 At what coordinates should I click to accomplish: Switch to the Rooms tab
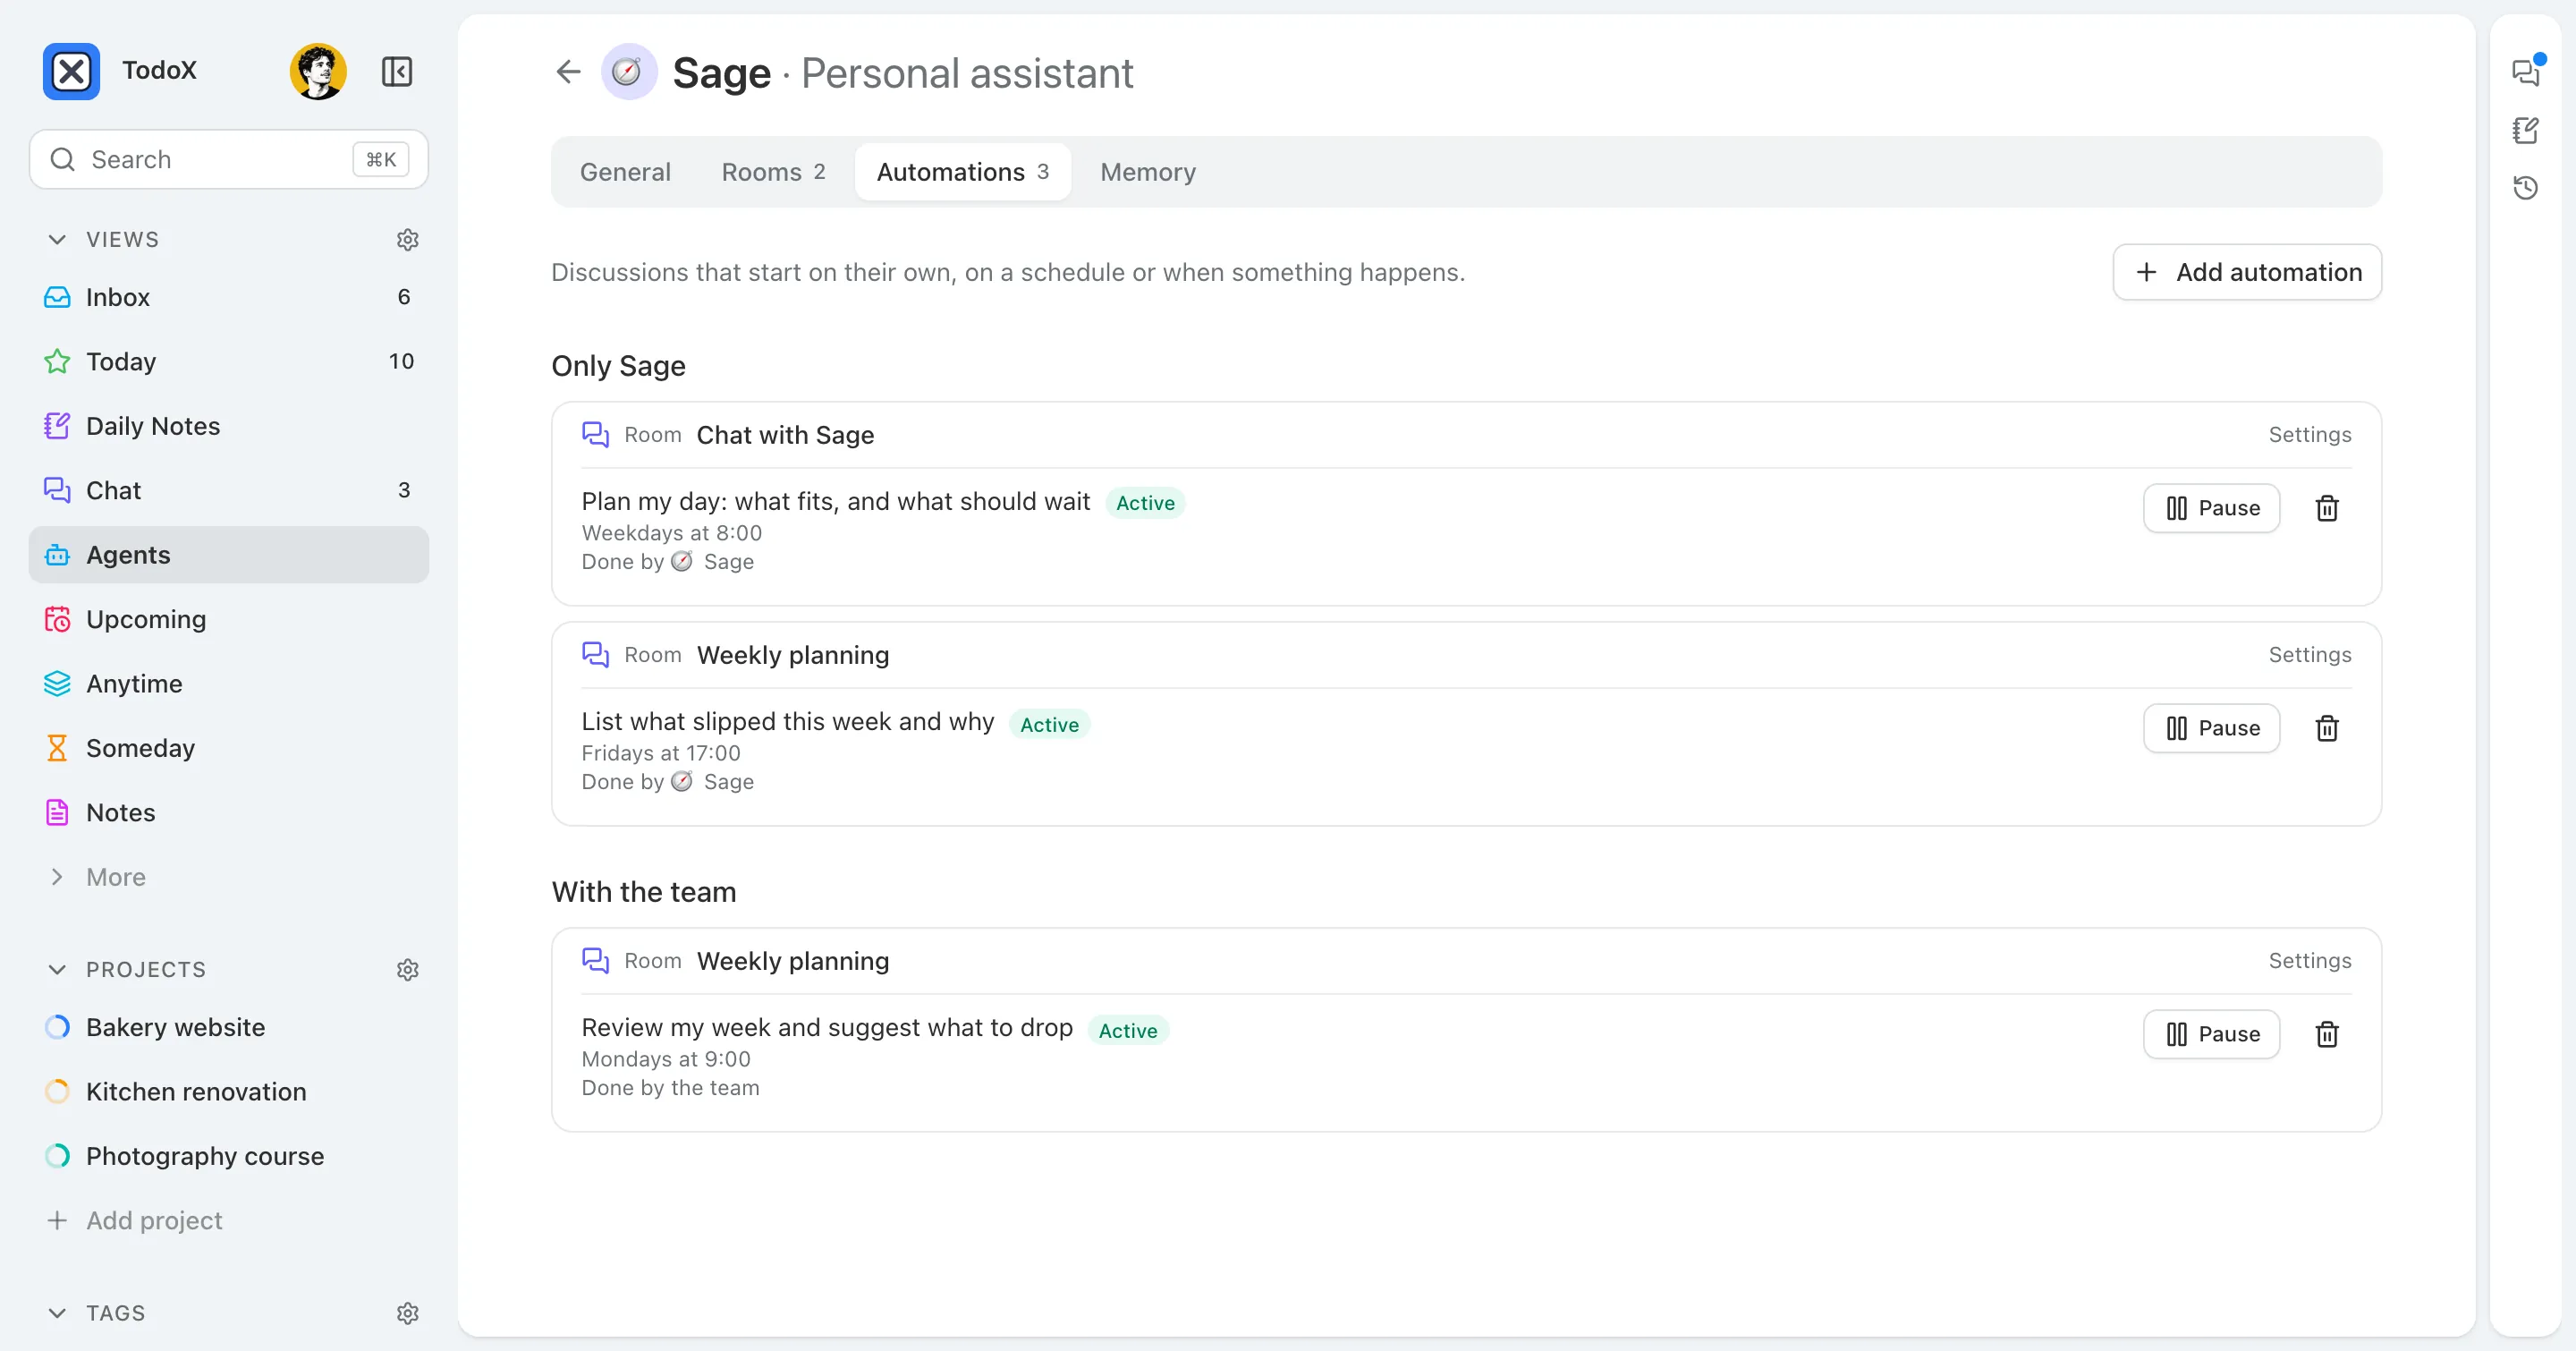(774, 172)
